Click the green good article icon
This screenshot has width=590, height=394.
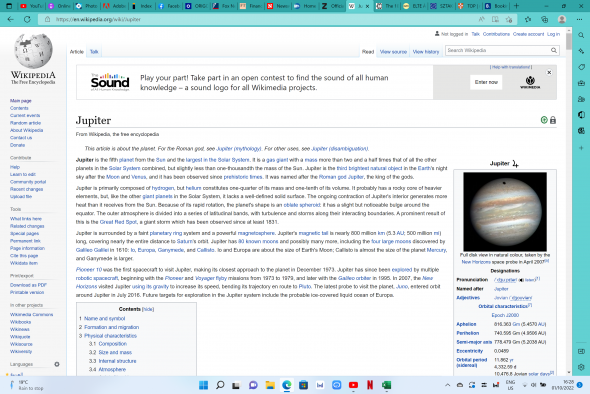point(544,120)
